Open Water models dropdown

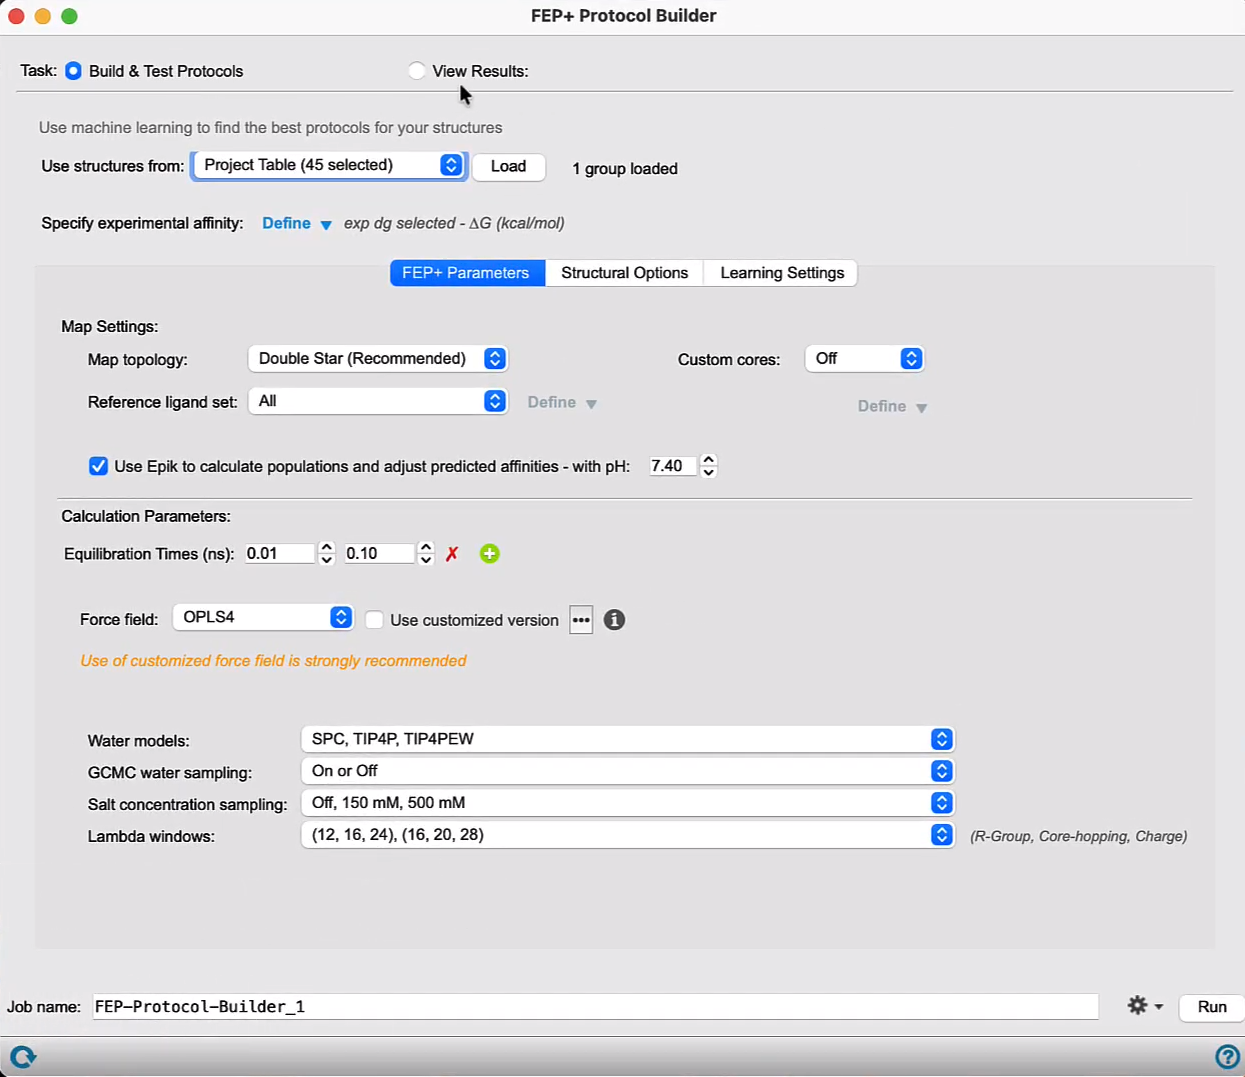click(628, 739)
